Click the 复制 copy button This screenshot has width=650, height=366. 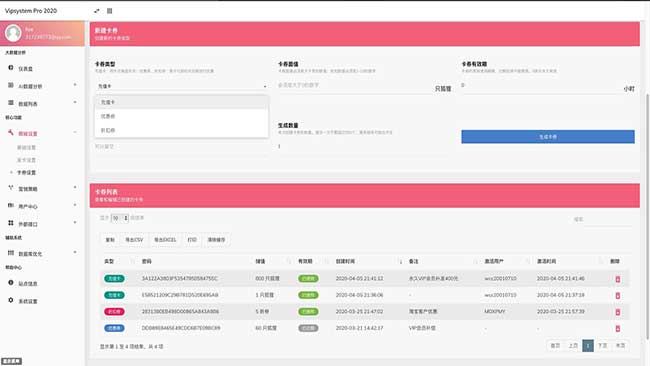click(x=110, y=240)
